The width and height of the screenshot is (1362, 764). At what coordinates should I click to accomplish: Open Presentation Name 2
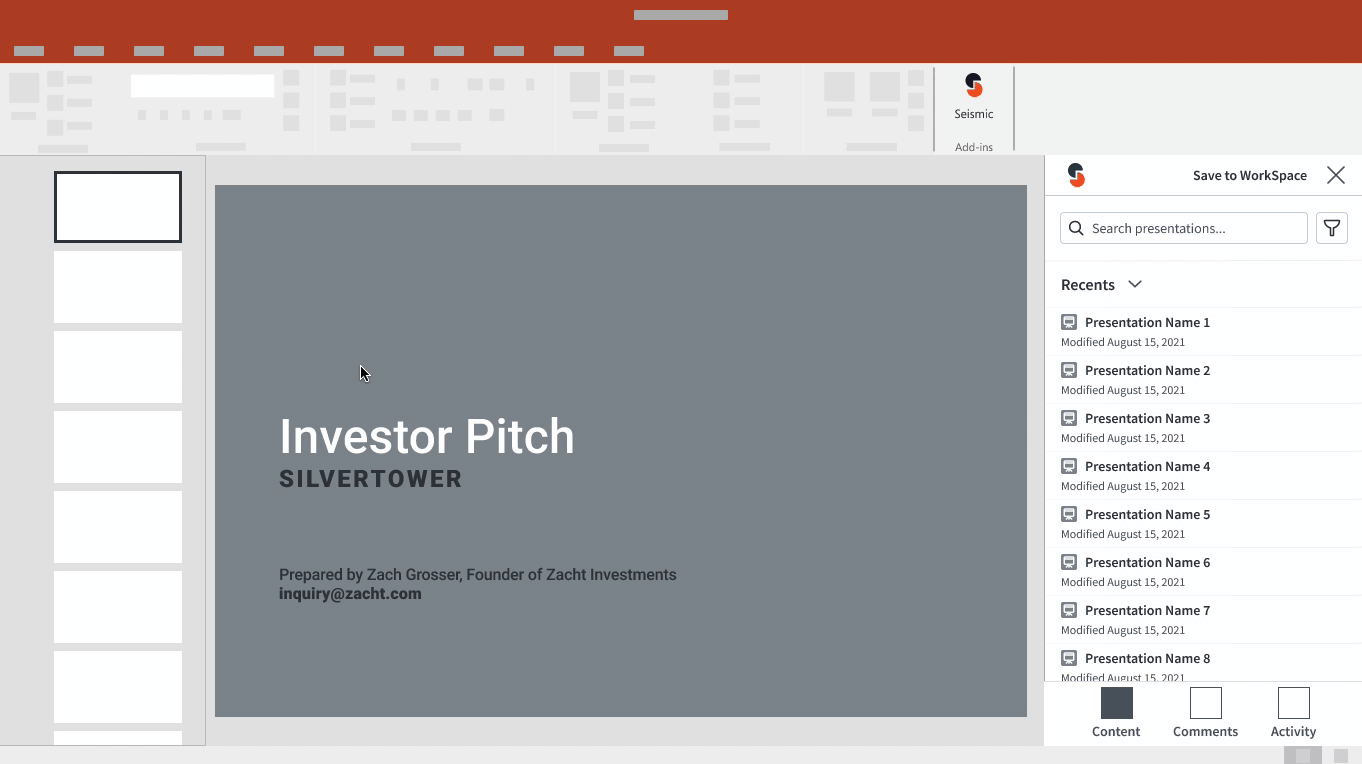pyautogui.click(x=1204, y=379)
